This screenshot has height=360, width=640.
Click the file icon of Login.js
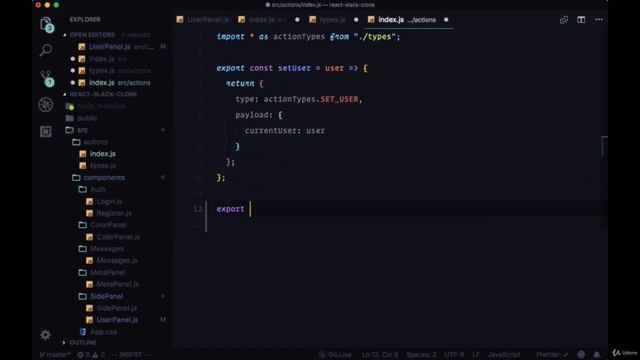click(x=89, y=201)
